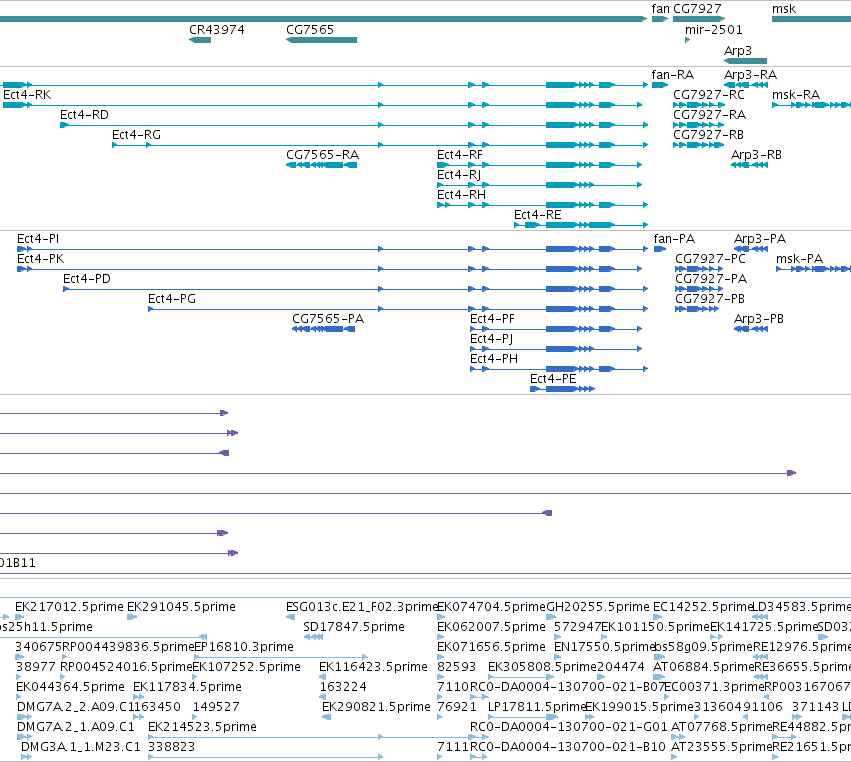Select the CG7565 gene label
The width and height of the screenshot is (851, 762).
310,30
